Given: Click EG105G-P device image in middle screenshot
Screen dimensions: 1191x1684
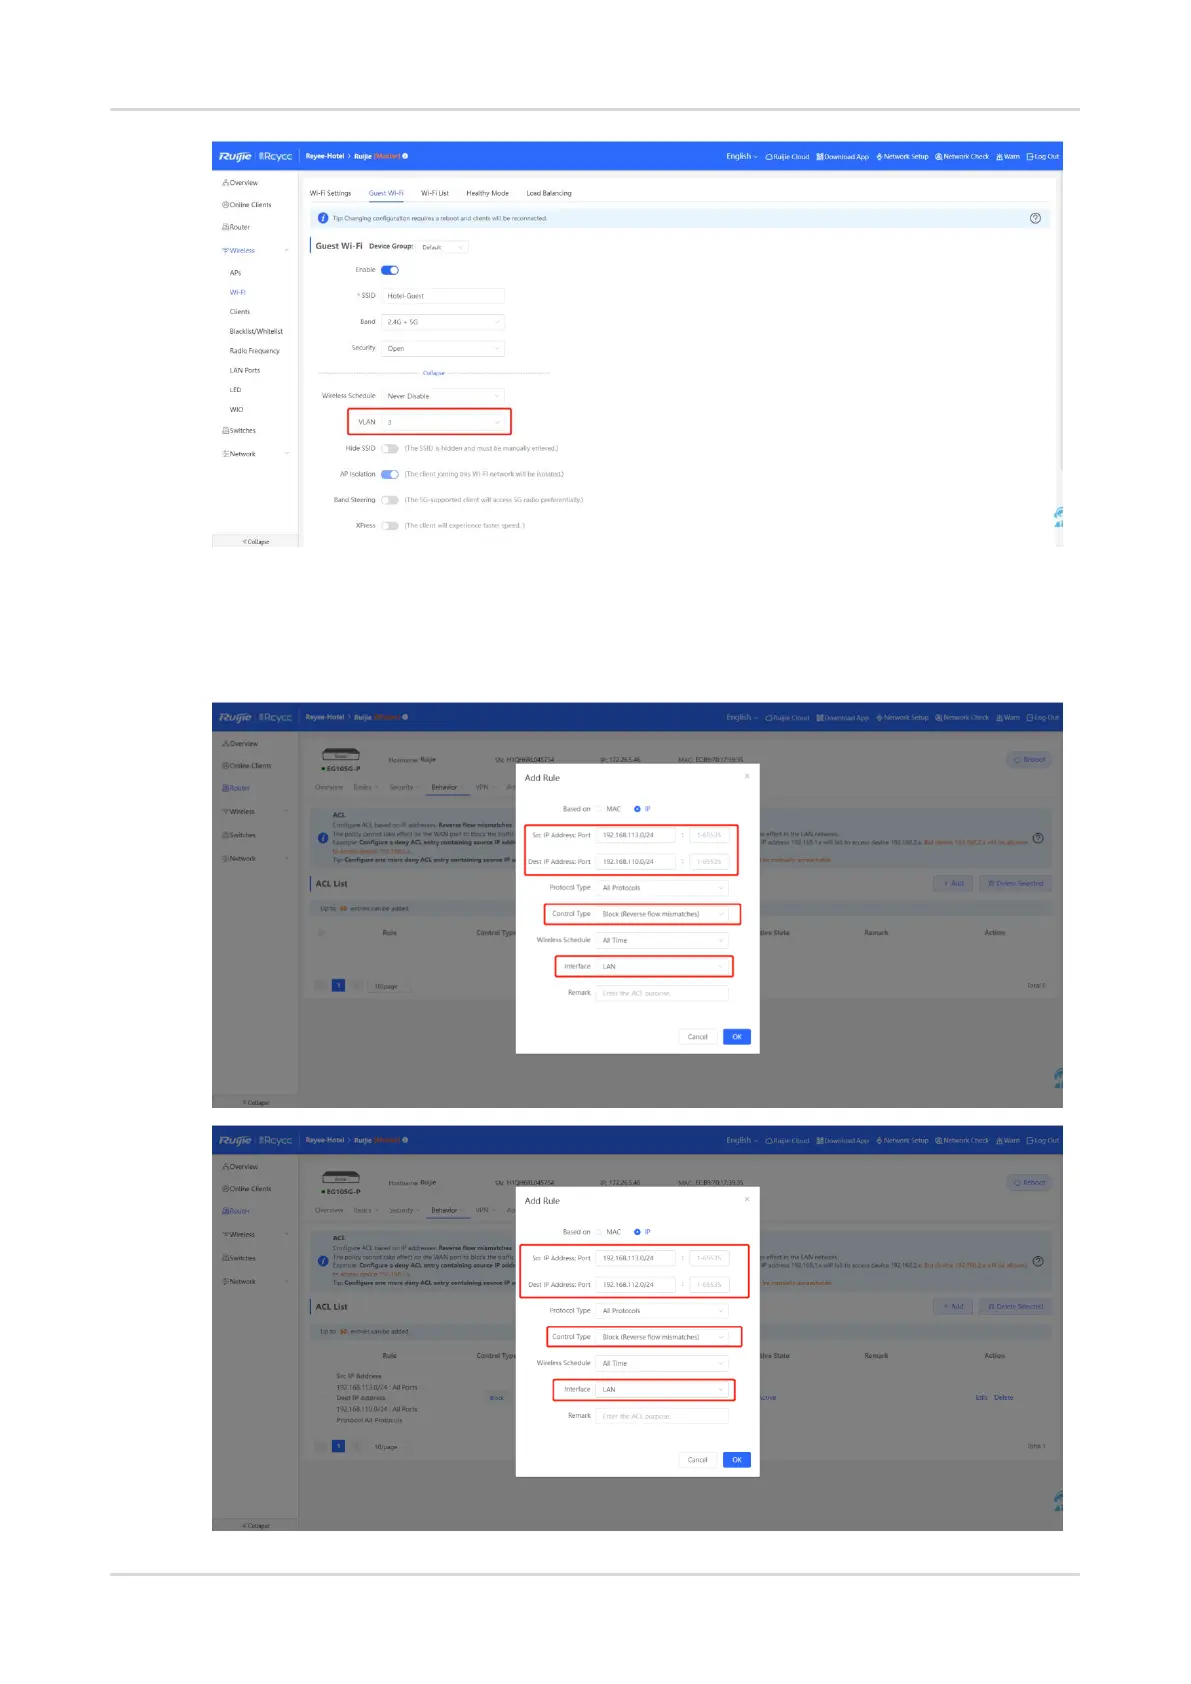Looking at the screenshot, I should coord(340,755).
